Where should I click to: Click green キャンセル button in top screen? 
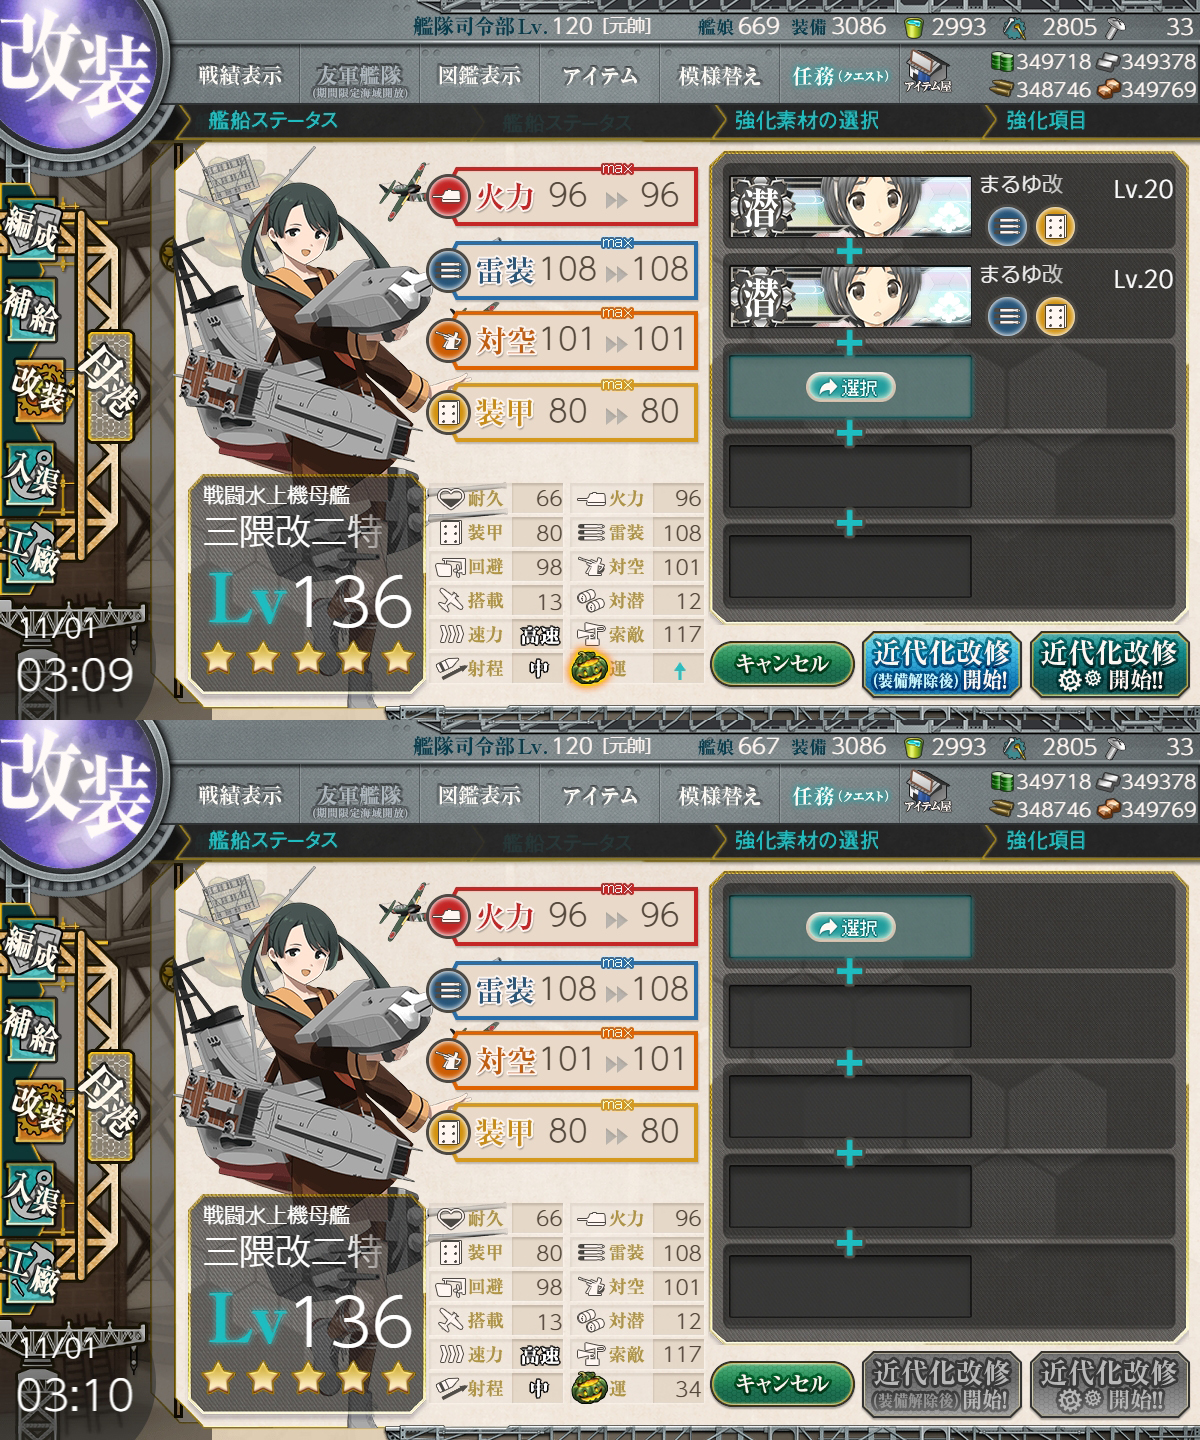[782, 663]
